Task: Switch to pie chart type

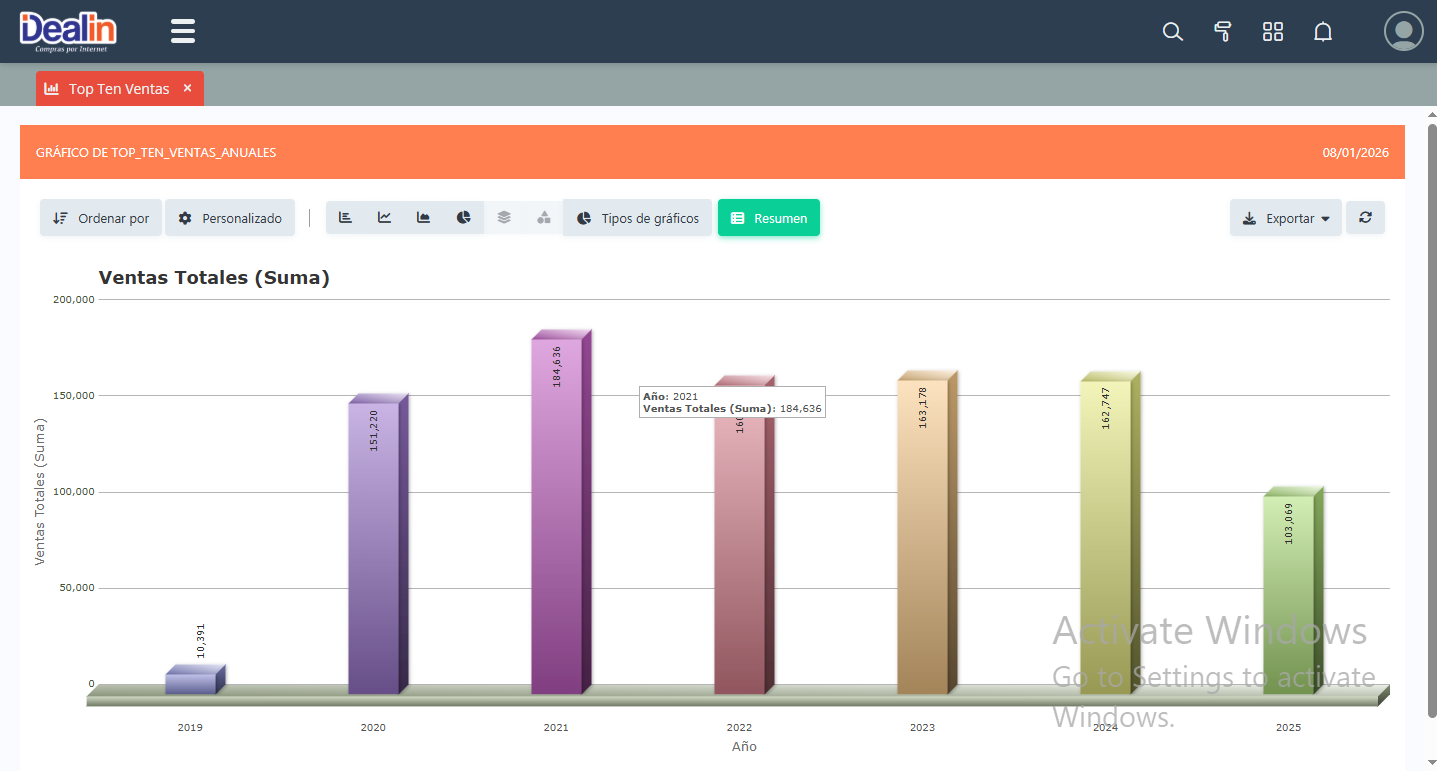Action: click(464, 218)
